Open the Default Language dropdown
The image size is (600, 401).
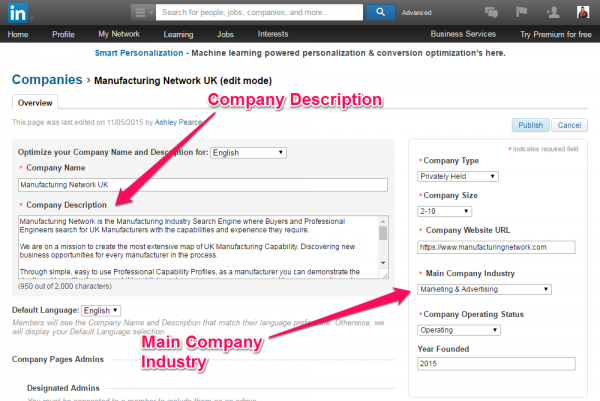[x=101, y=310]
